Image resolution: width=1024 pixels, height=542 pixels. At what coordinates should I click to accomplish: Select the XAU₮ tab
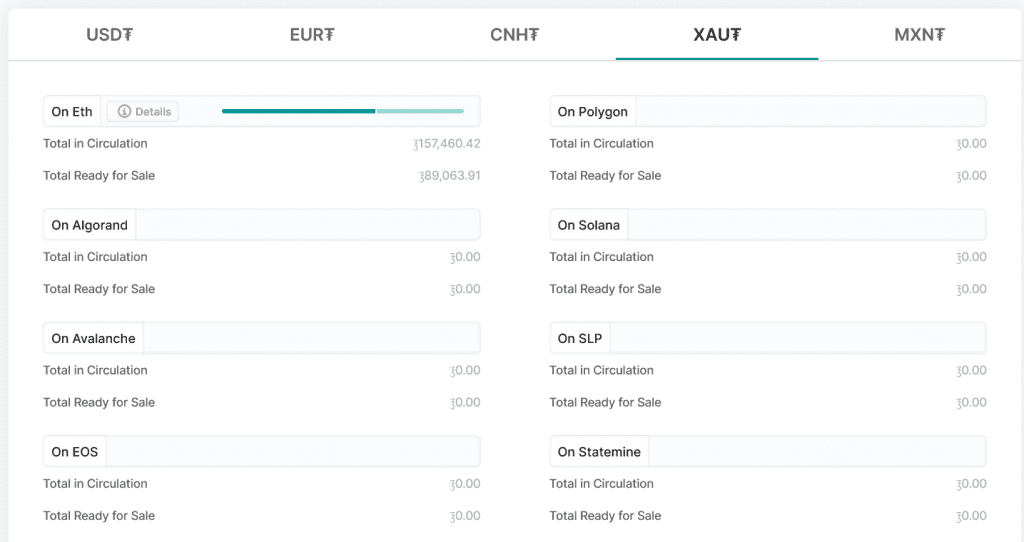(x=717, y=35)
